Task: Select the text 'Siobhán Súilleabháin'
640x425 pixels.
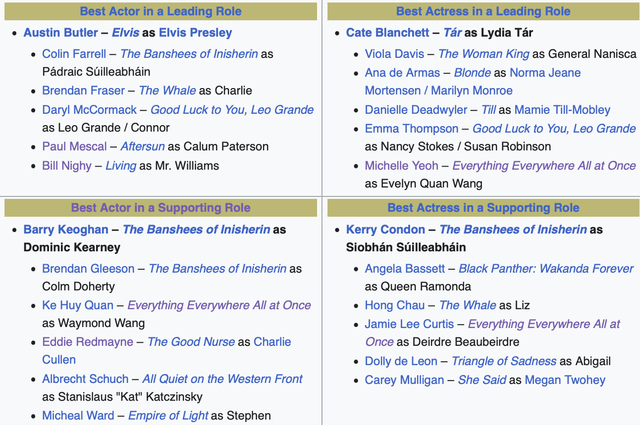Action: [x=406, y=247]
